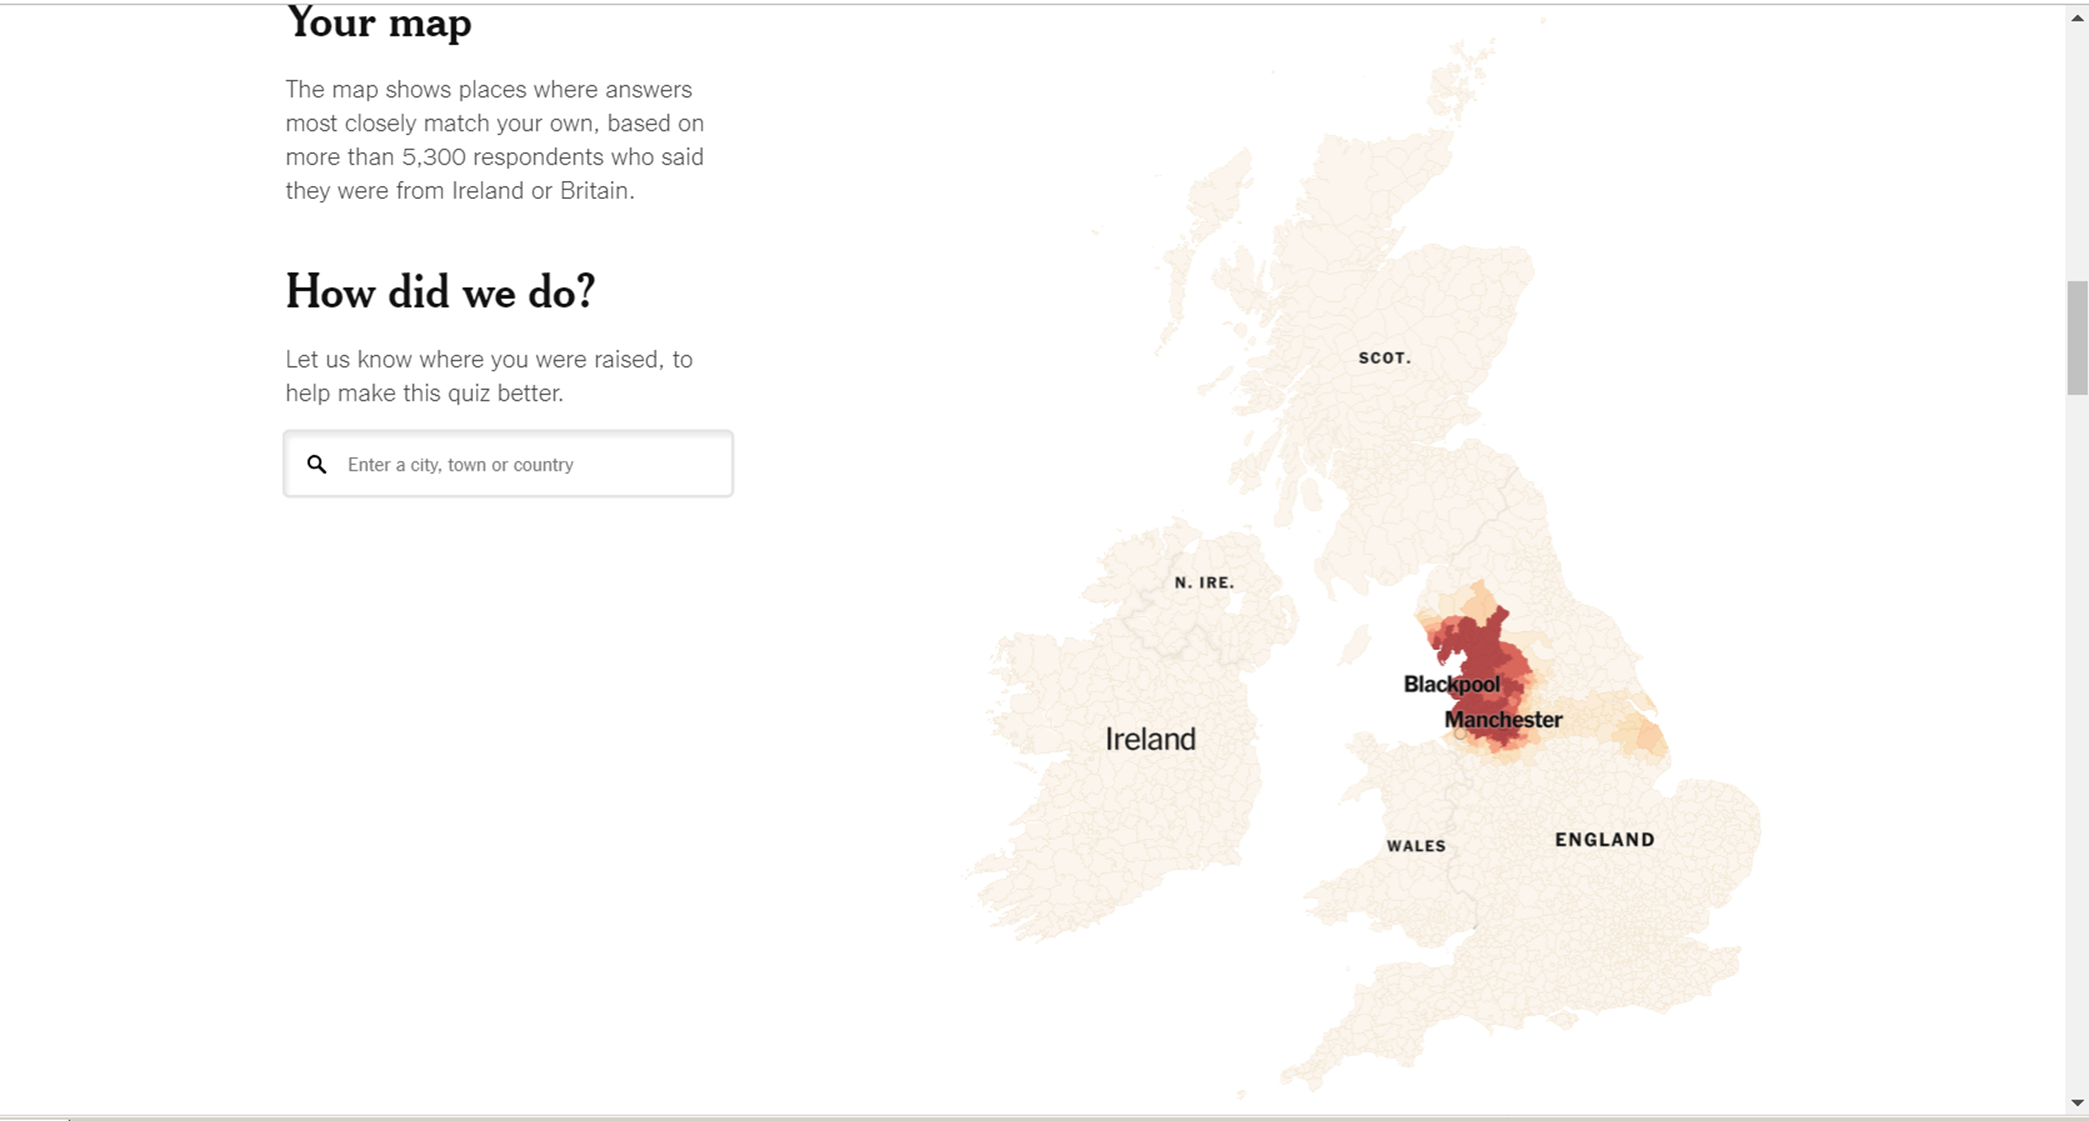
Task: Click the paragraph mentioning 5,300 respondents
Action: (495, 140)
